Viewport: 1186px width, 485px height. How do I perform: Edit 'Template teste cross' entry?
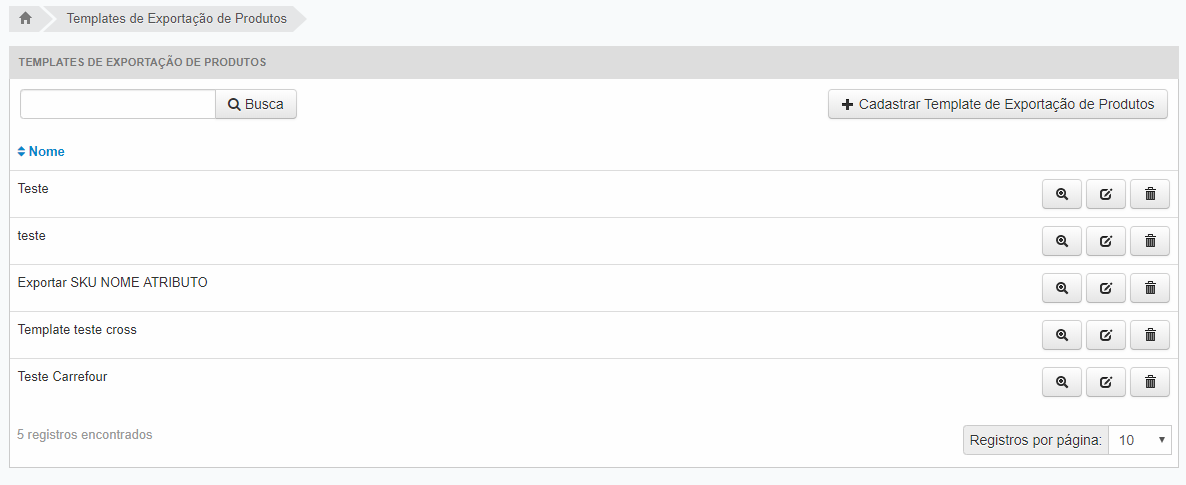[1106, 335]
